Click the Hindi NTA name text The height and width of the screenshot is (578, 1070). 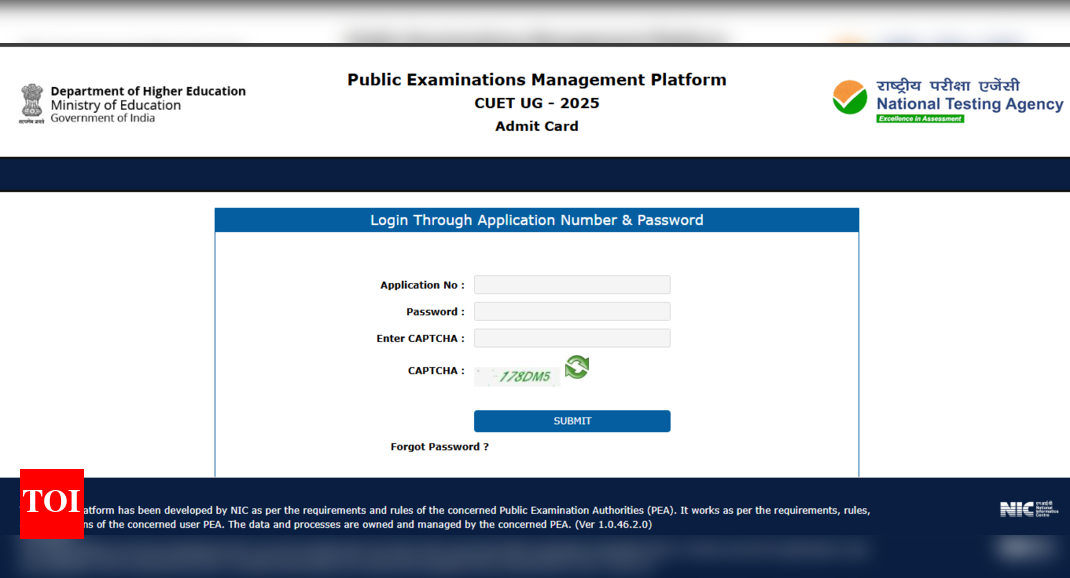pos(948,86)
